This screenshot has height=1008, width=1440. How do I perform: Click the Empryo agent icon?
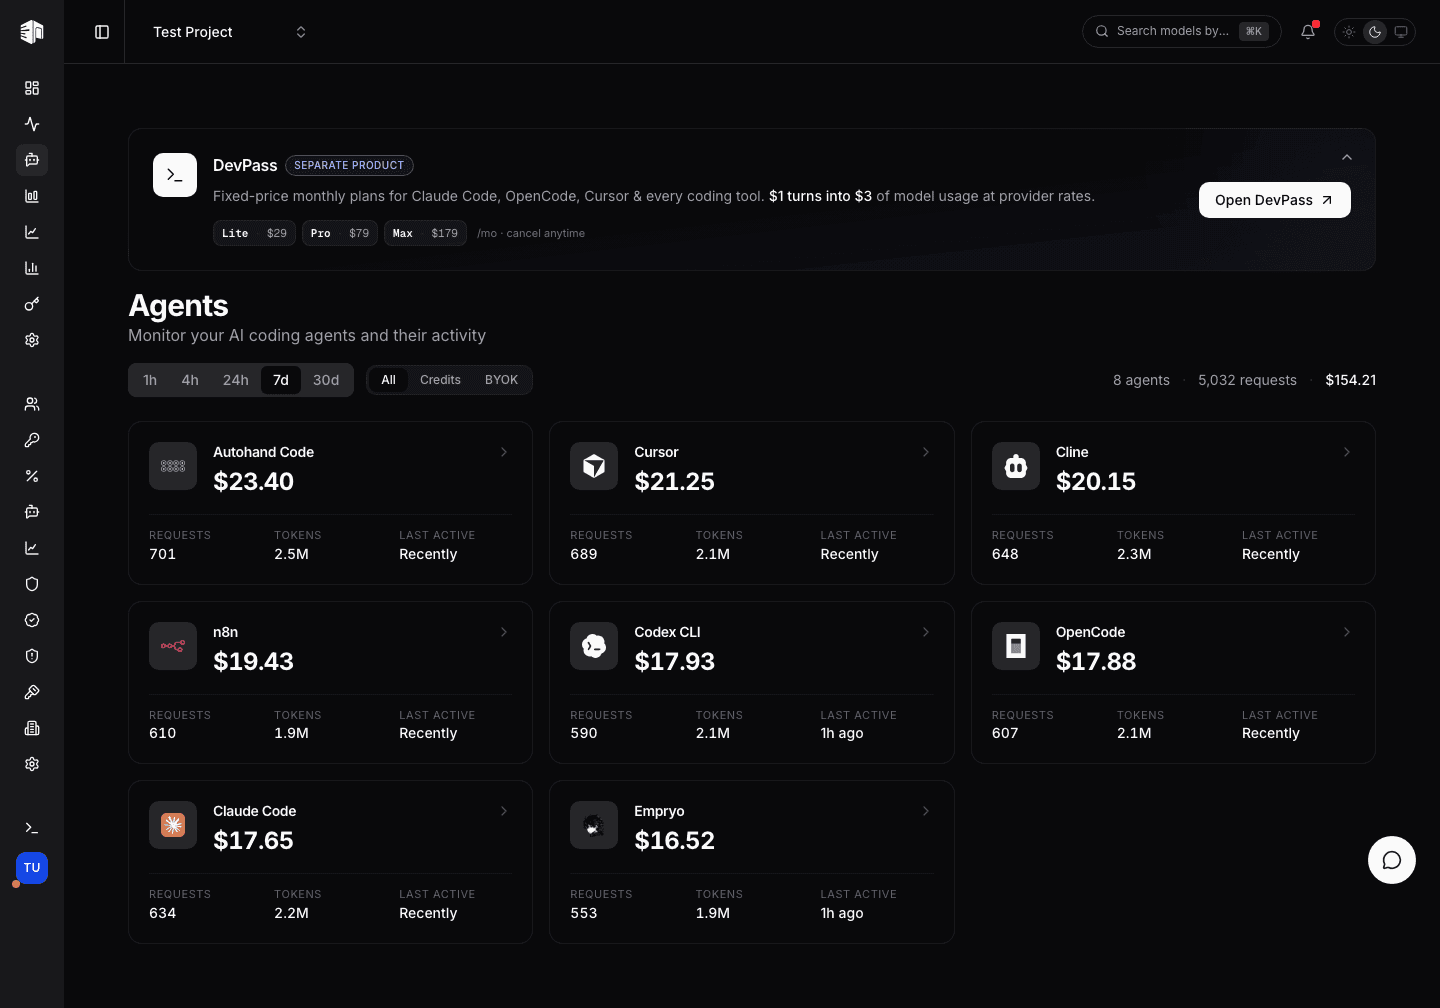coord(594,825)
